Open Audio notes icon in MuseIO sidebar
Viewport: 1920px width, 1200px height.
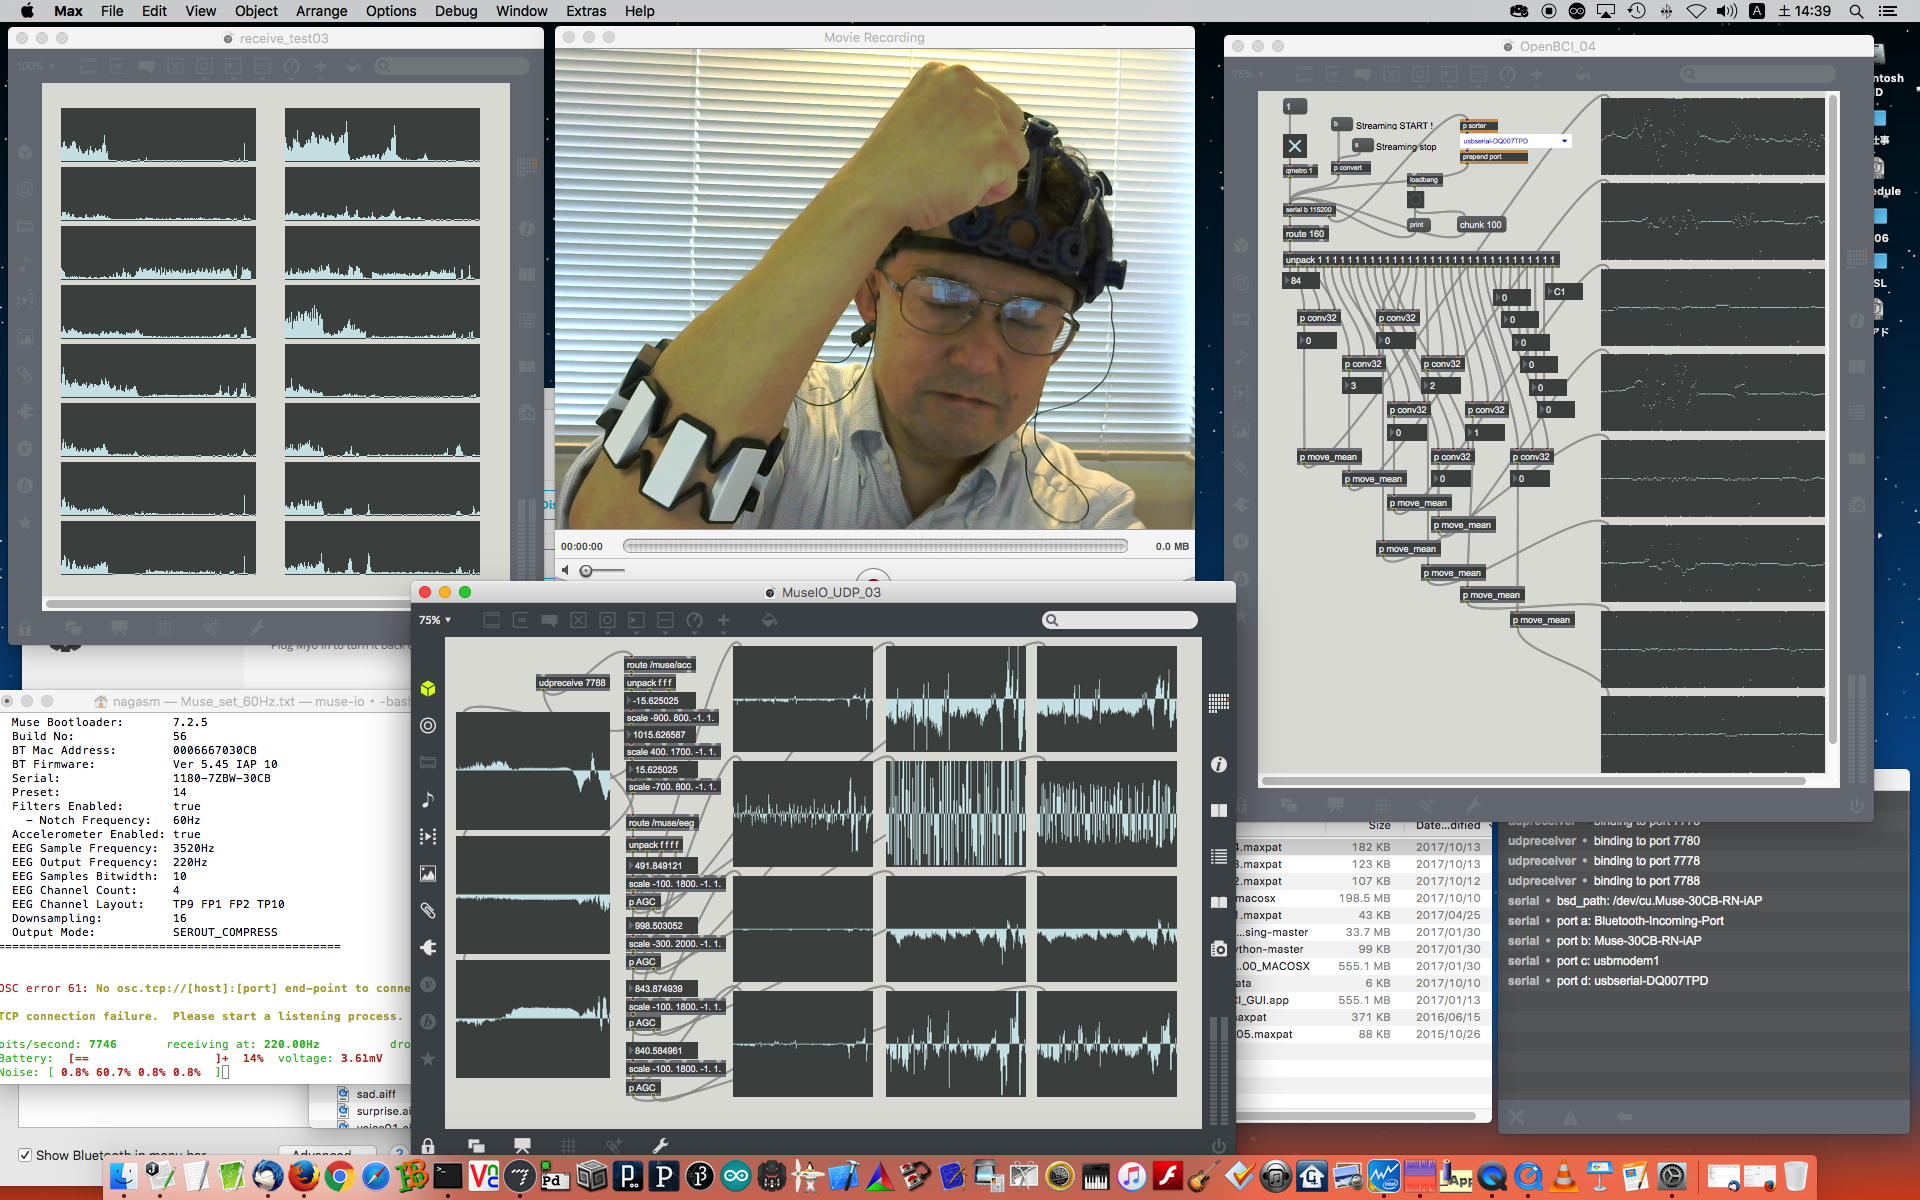click(x=428, y=800)
